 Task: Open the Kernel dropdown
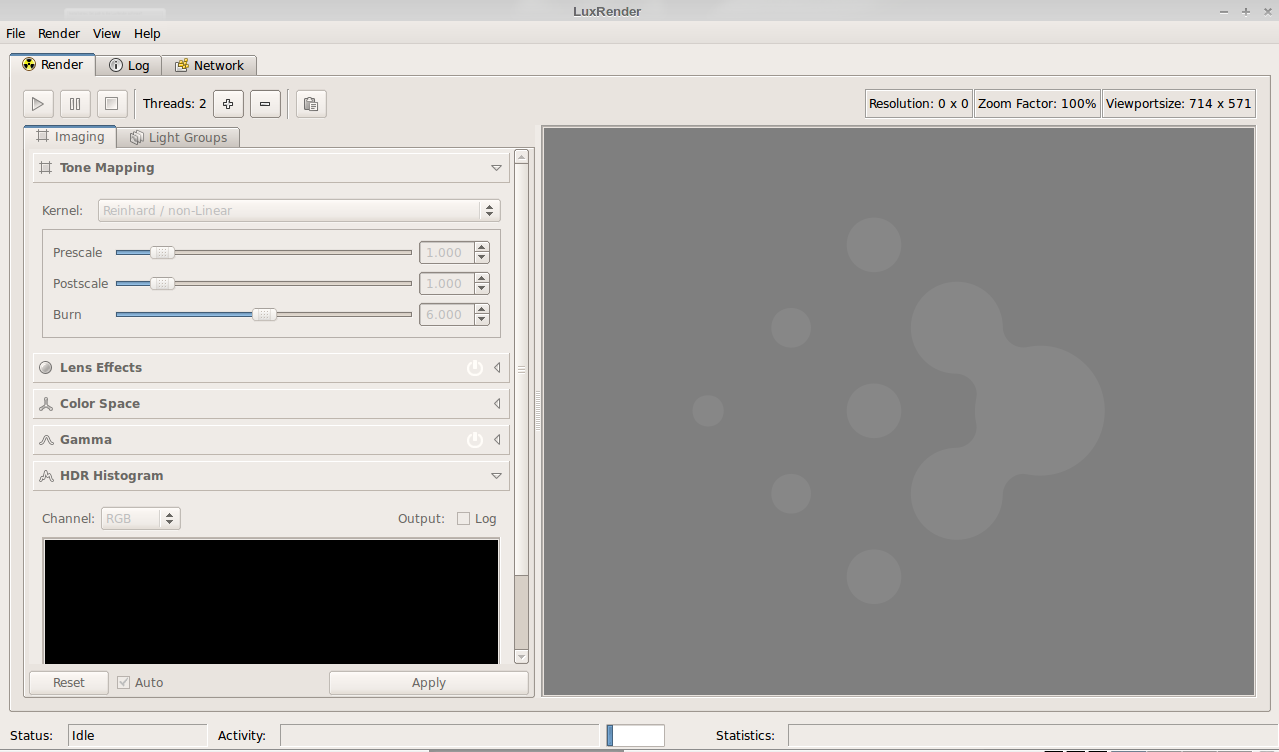point(299,211)
